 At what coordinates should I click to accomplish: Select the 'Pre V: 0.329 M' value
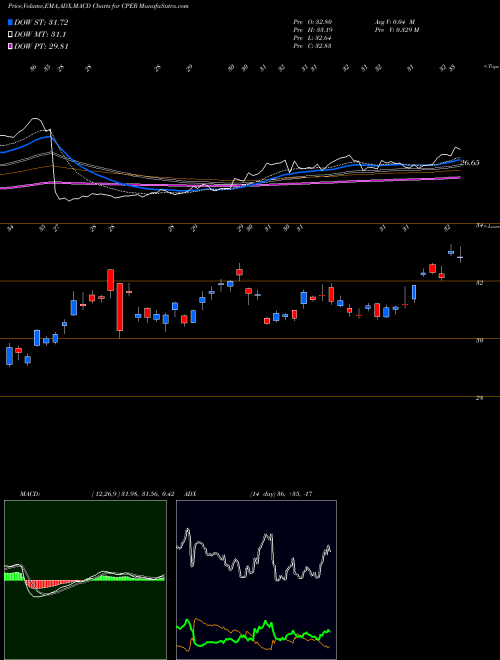pyautogui.click(x=396, y=30)
